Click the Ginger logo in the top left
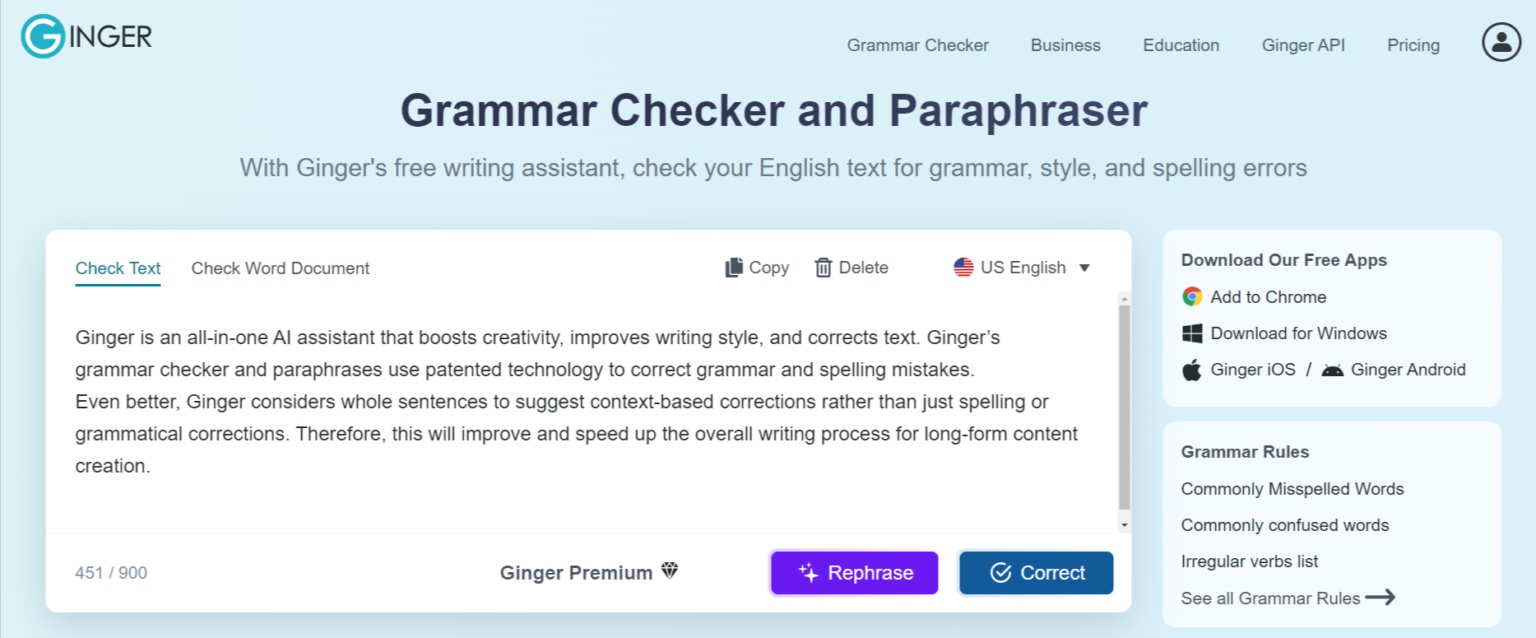This screenshot has width=1536, height=638. (x=85, y=37)
